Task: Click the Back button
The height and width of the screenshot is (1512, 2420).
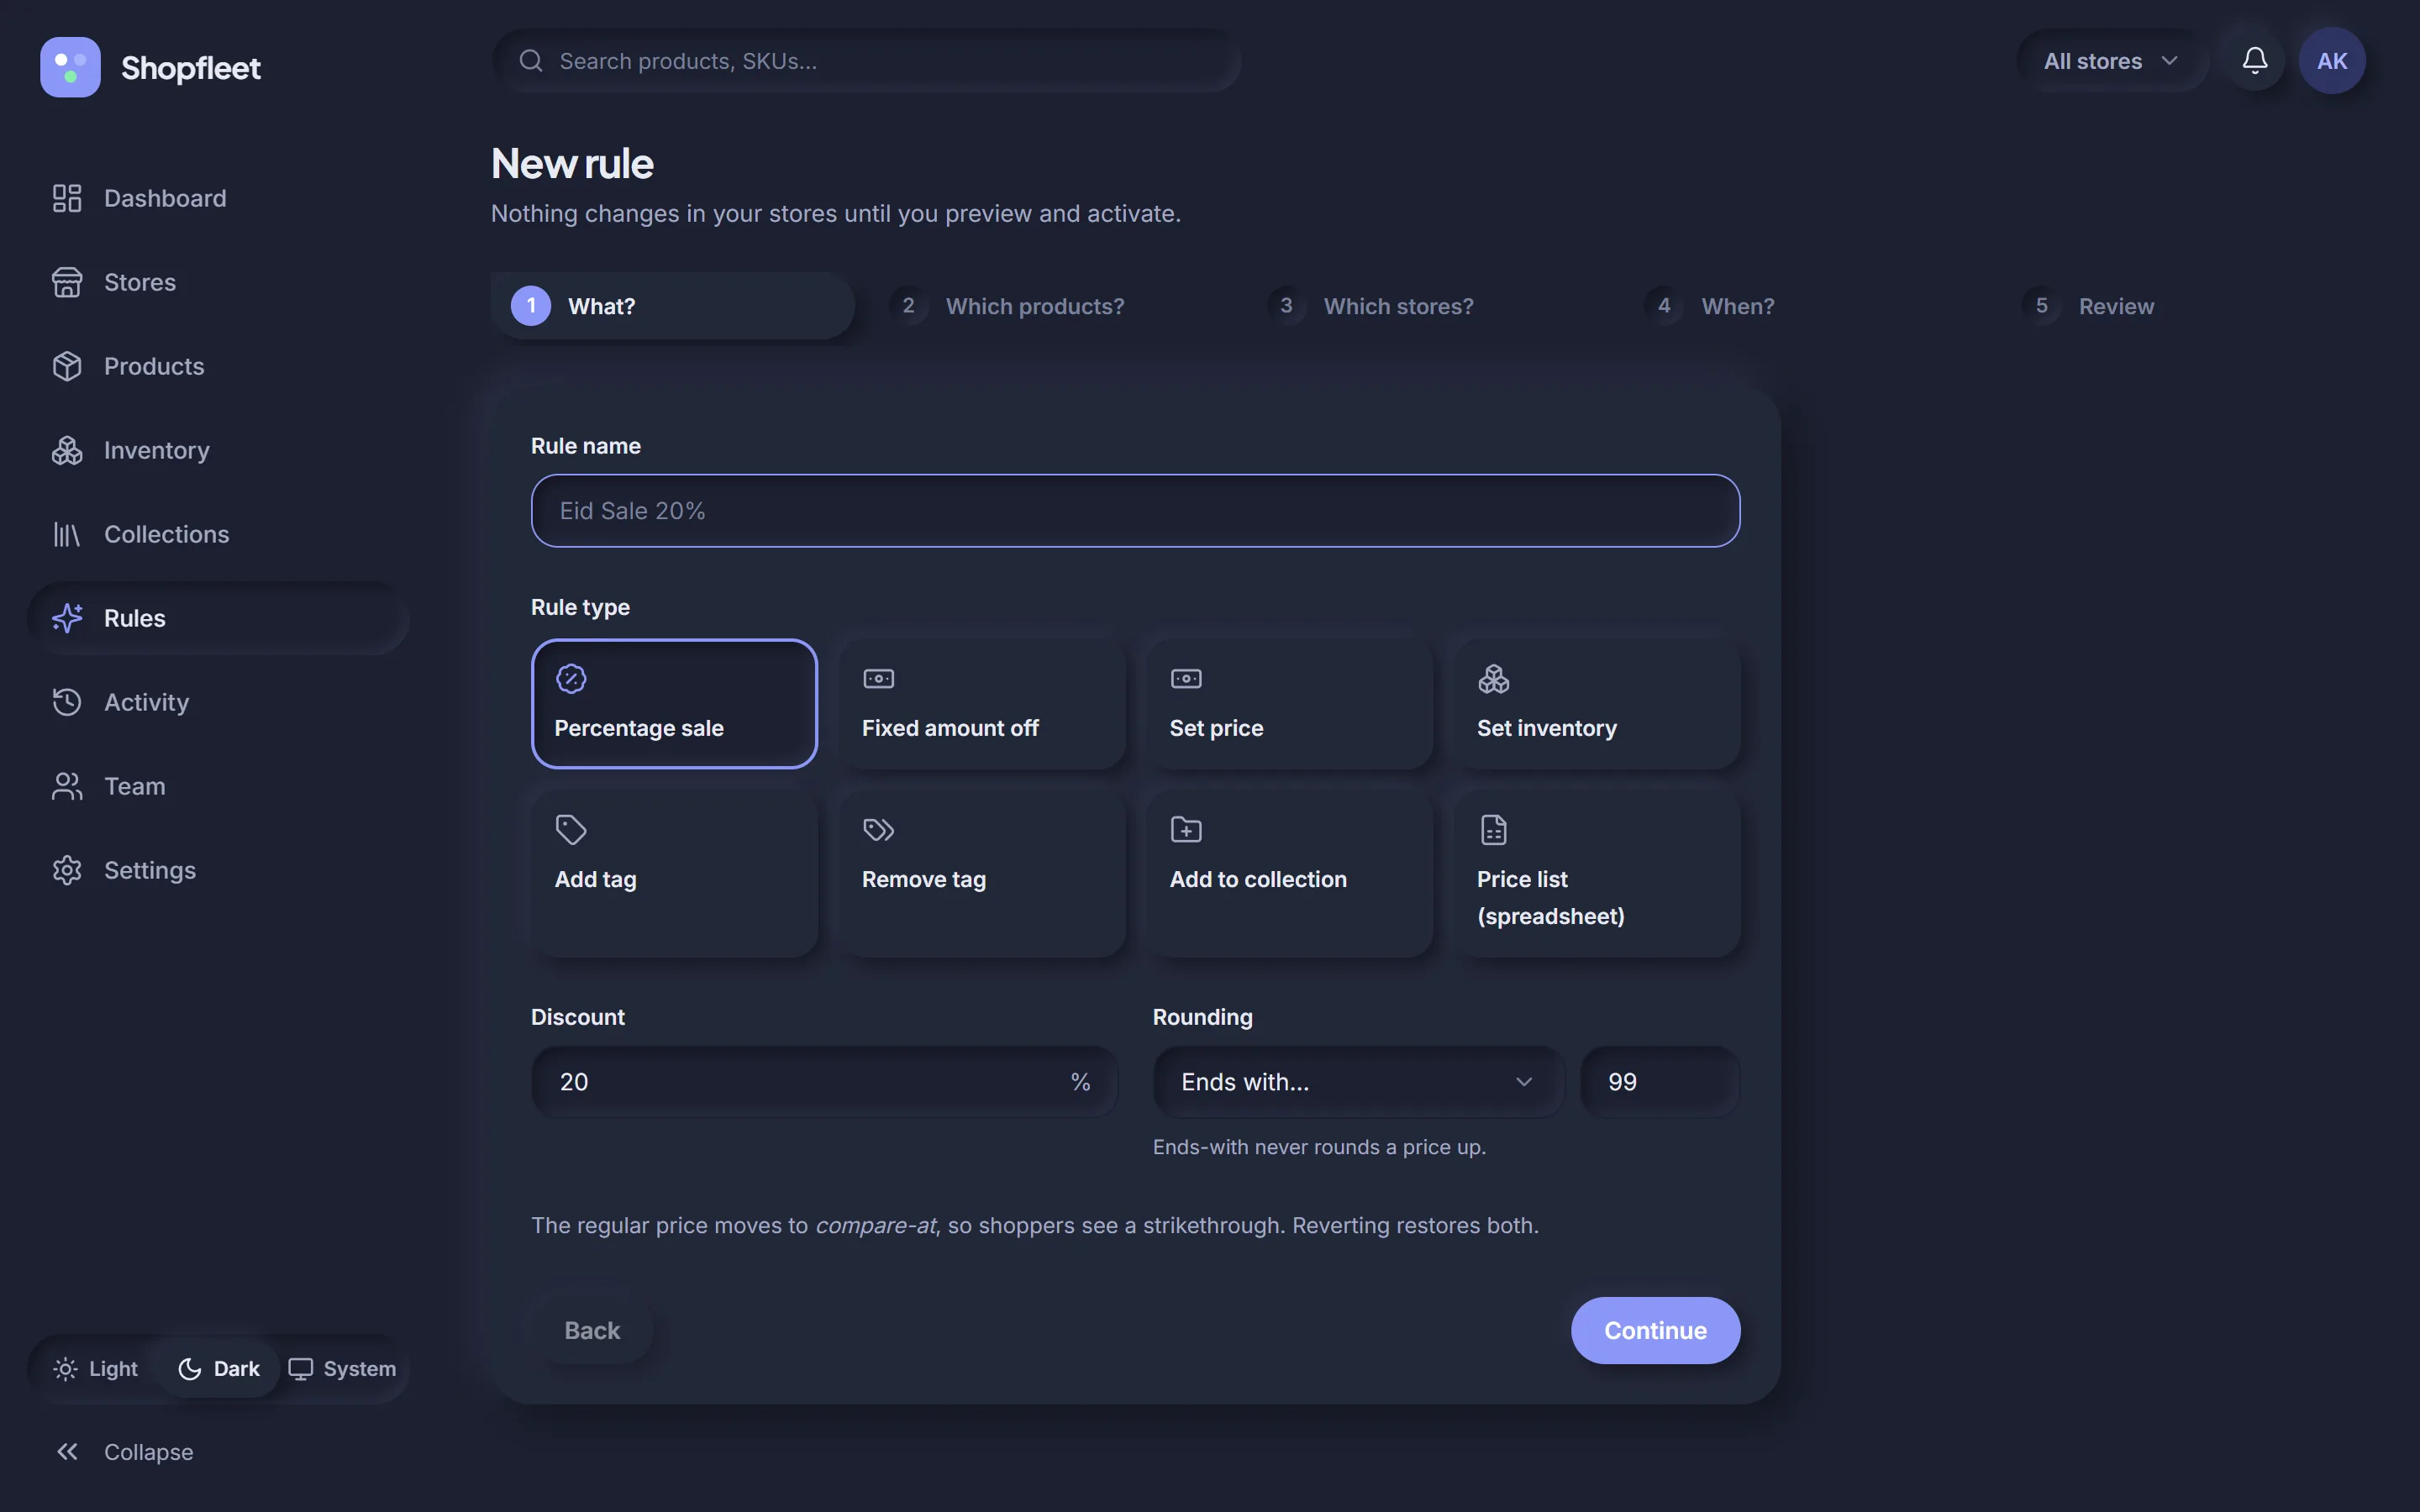Action: [x=592, y=1330]
